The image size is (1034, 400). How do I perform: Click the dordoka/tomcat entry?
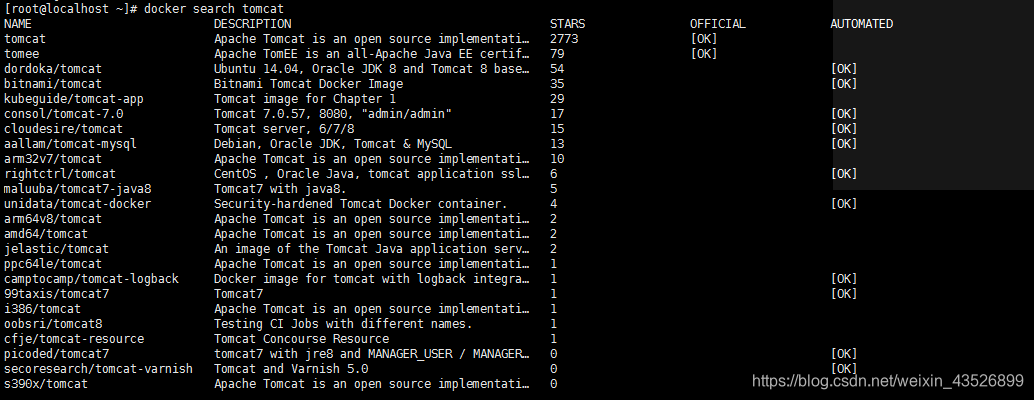[53, 69]
